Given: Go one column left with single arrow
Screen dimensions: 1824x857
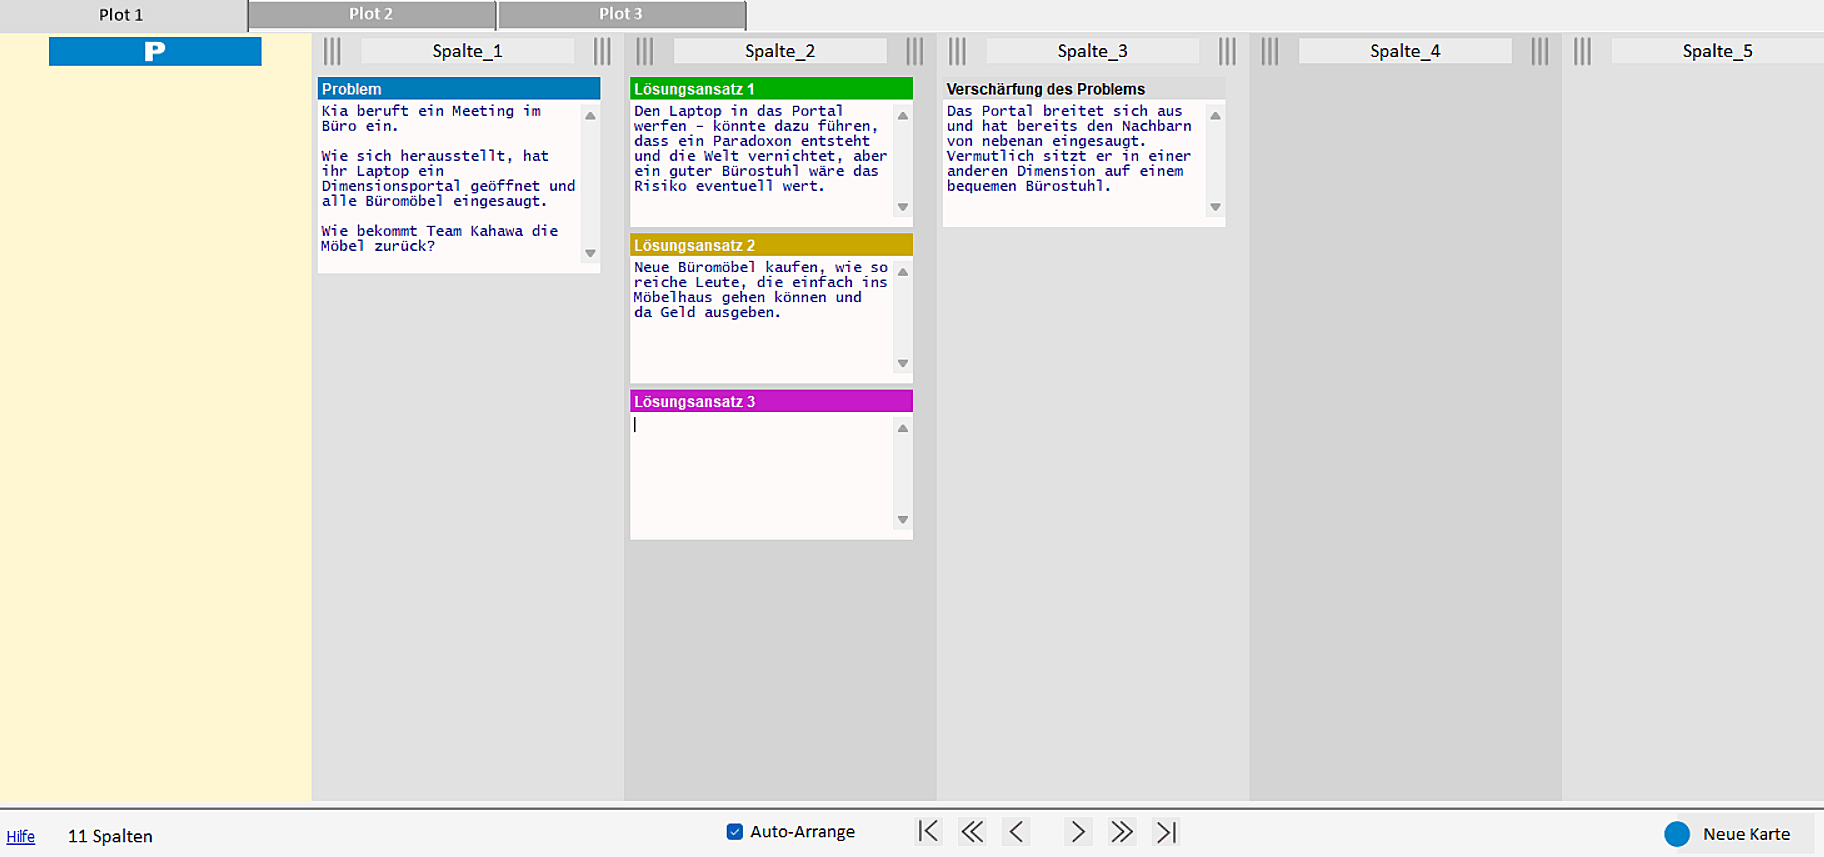Looking at the screenshot, I should pyautogui.click(x=1016, y=832).
